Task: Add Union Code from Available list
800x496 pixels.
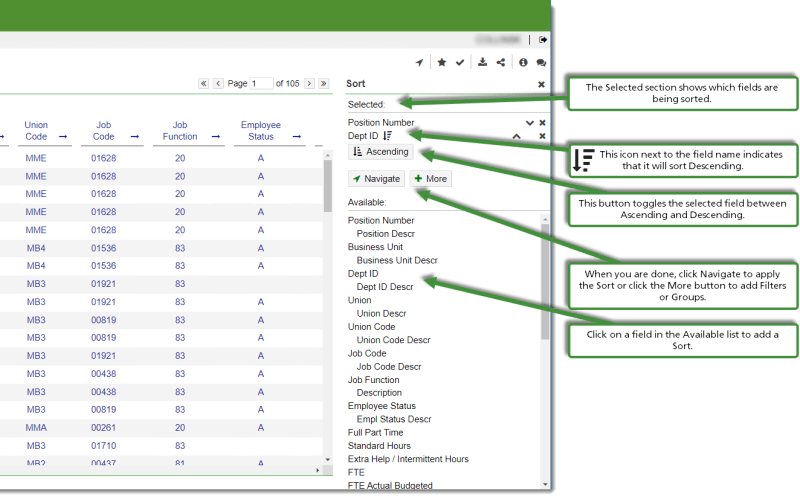Action: [371, 327]
